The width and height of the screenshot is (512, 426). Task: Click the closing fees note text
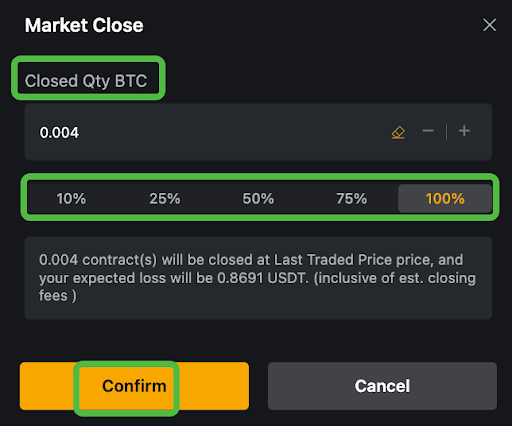pos(395,278)
